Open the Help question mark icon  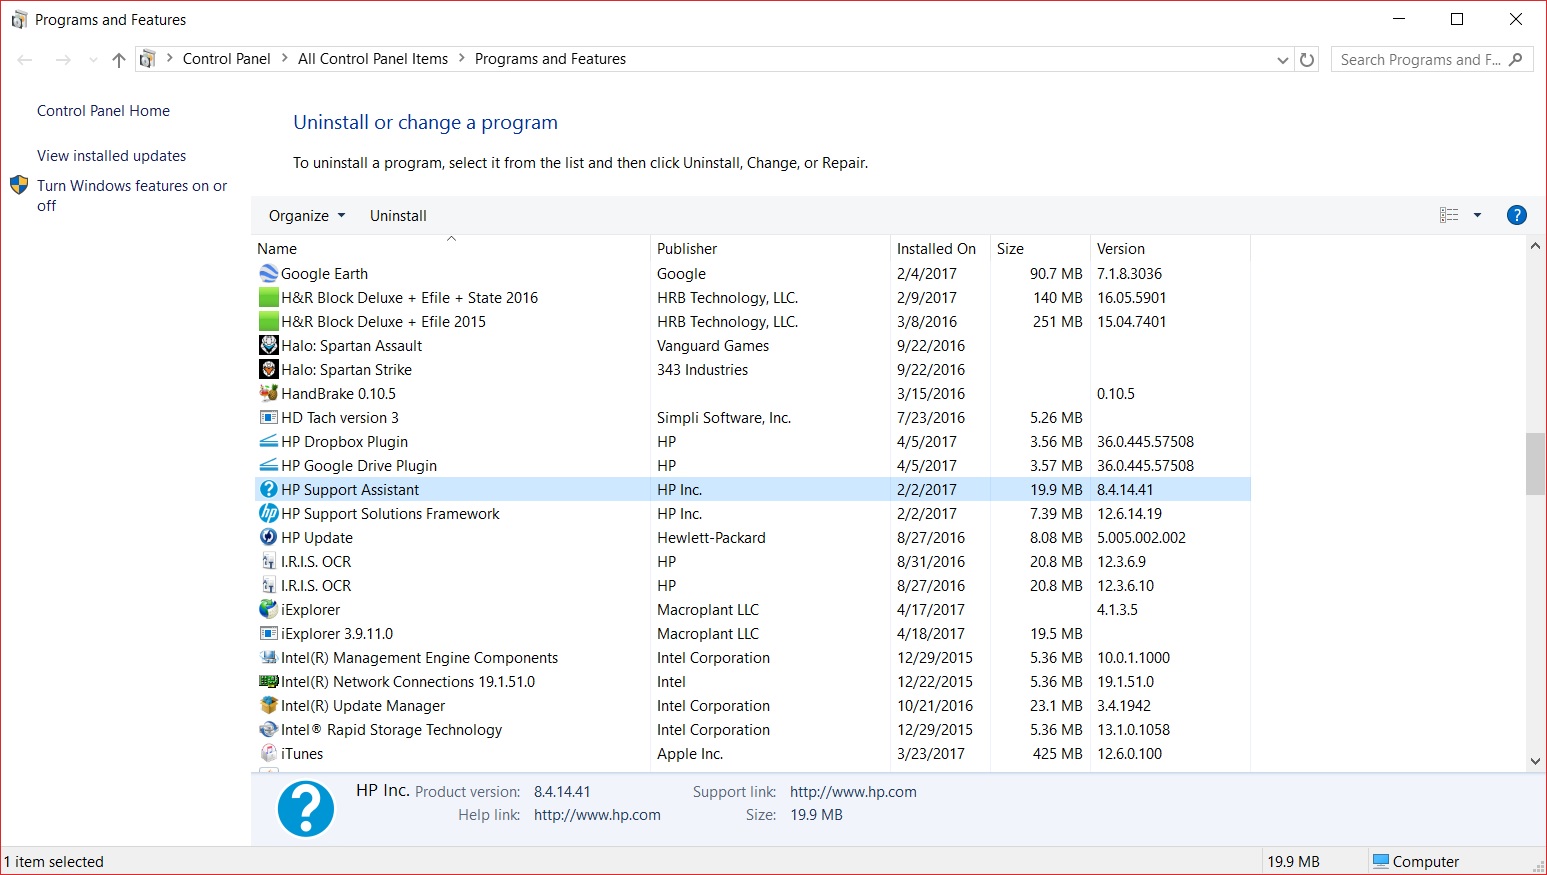tap(1516, 215)
